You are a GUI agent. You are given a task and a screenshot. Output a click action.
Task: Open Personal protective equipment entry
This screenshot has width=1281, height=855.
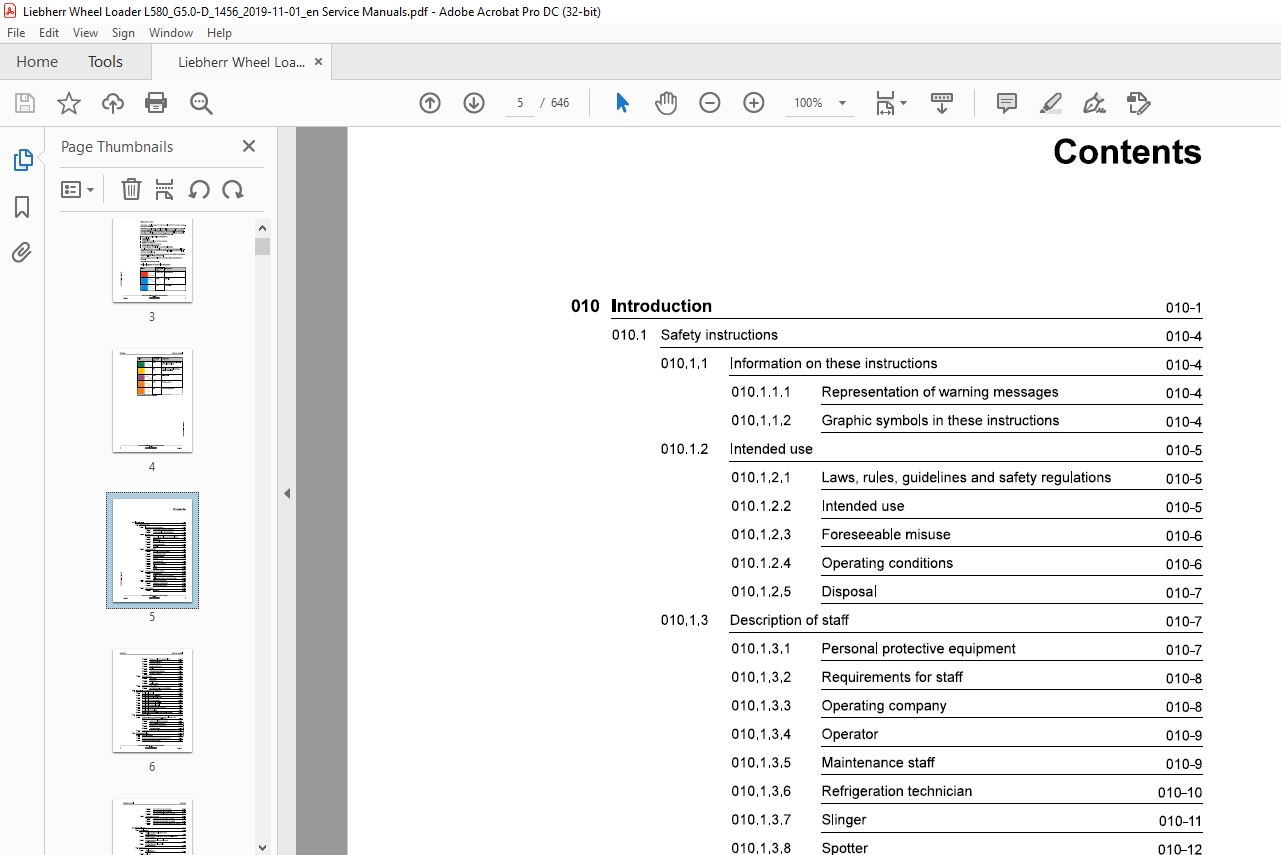[x=918, y=648]
